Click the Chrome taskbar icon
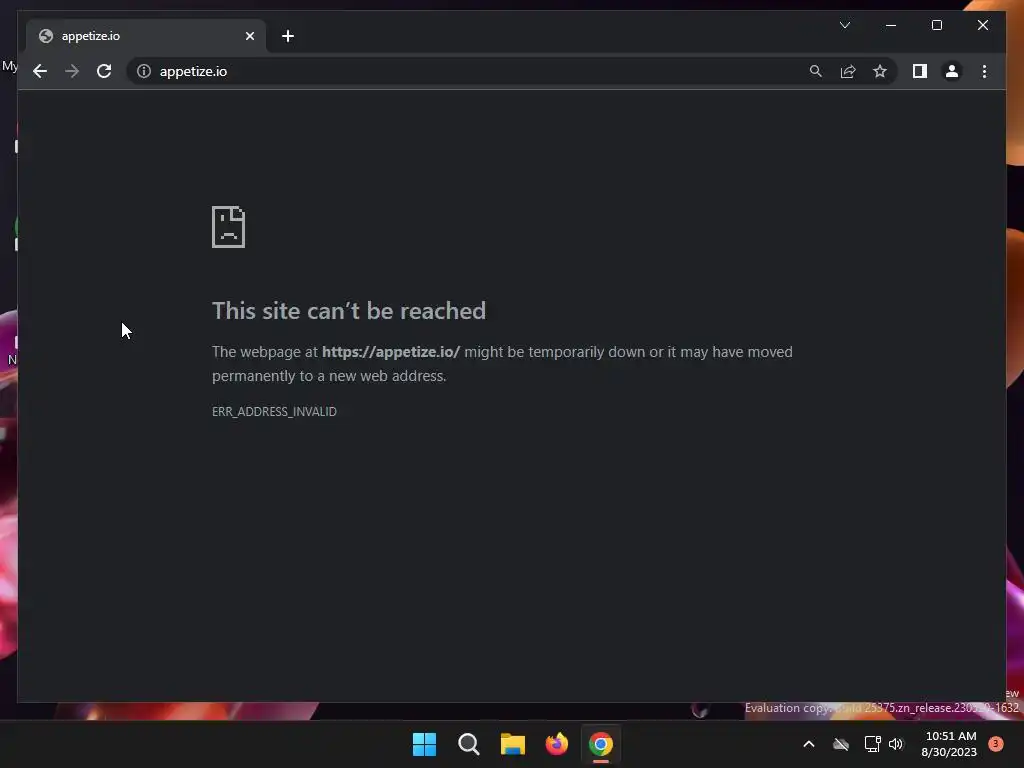This screenshot has height=768, width=1024. 601,744
